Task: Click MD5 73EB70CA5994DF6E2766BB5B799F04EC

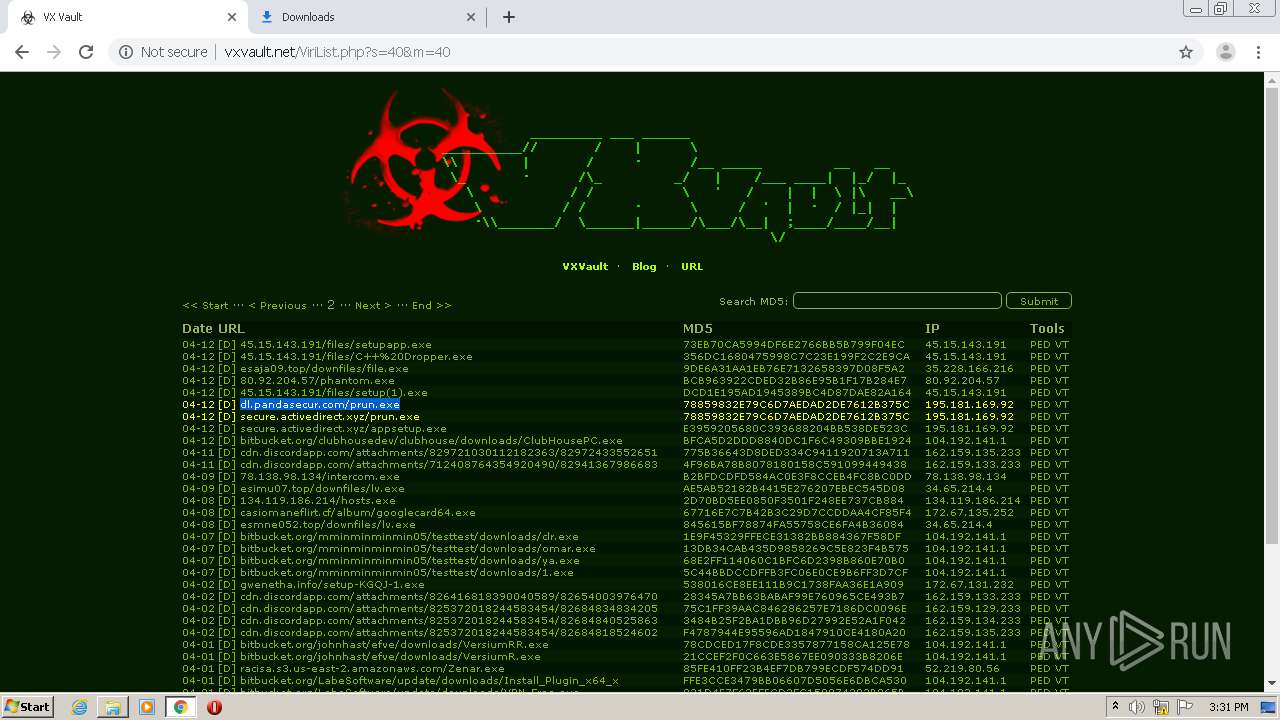Action: (x=794, y=345)
